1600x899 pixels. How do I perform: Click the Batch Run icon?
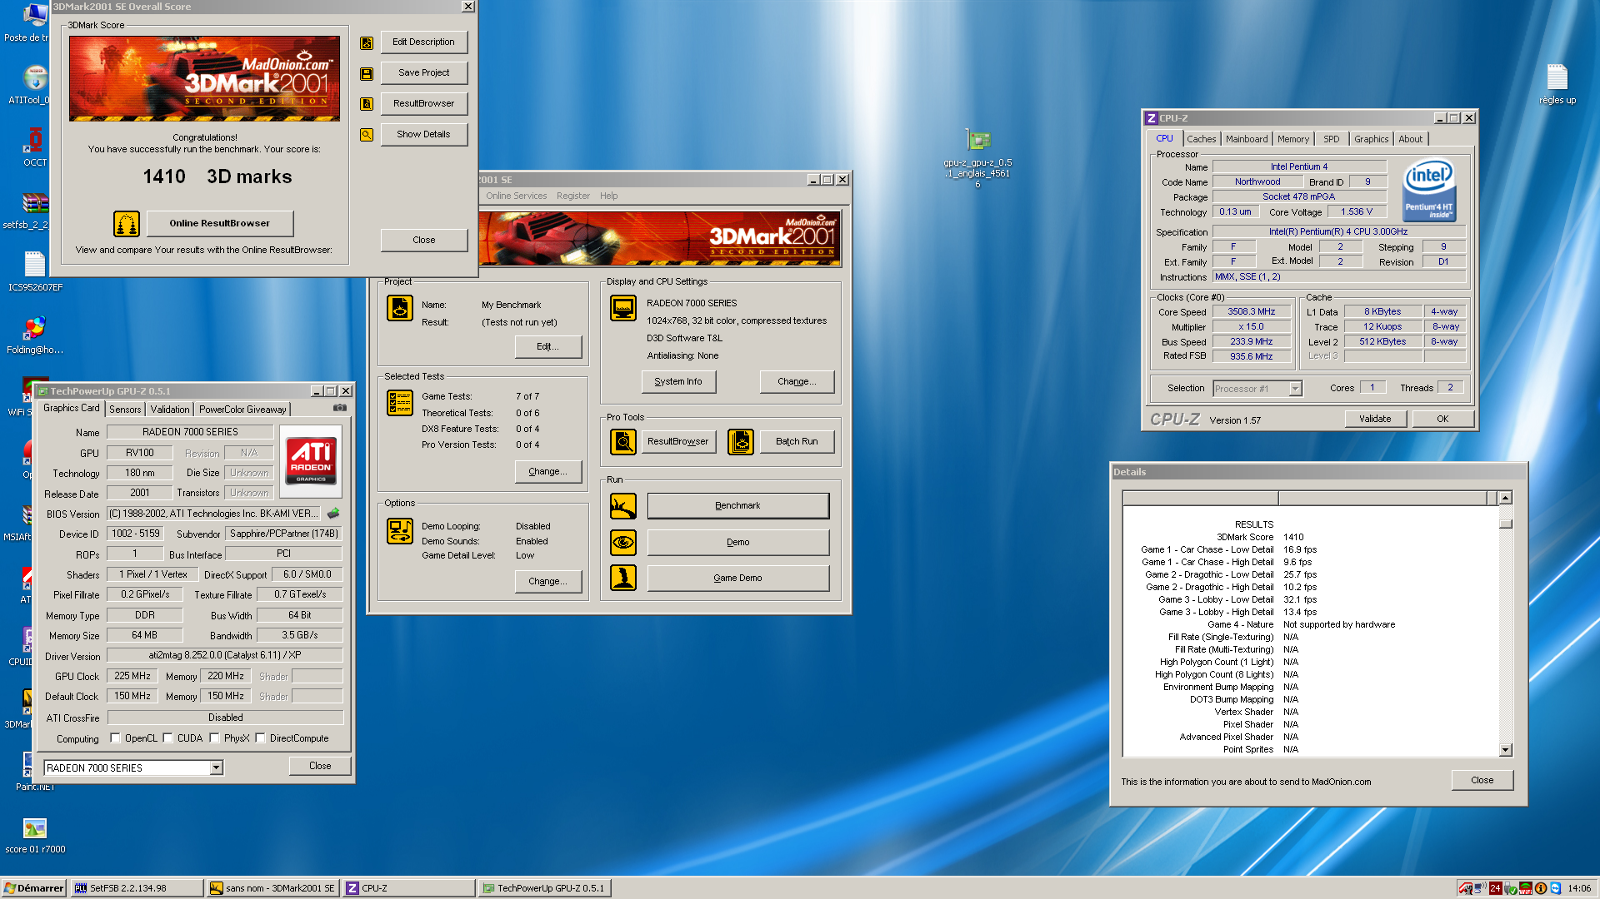tap(741, 441)
